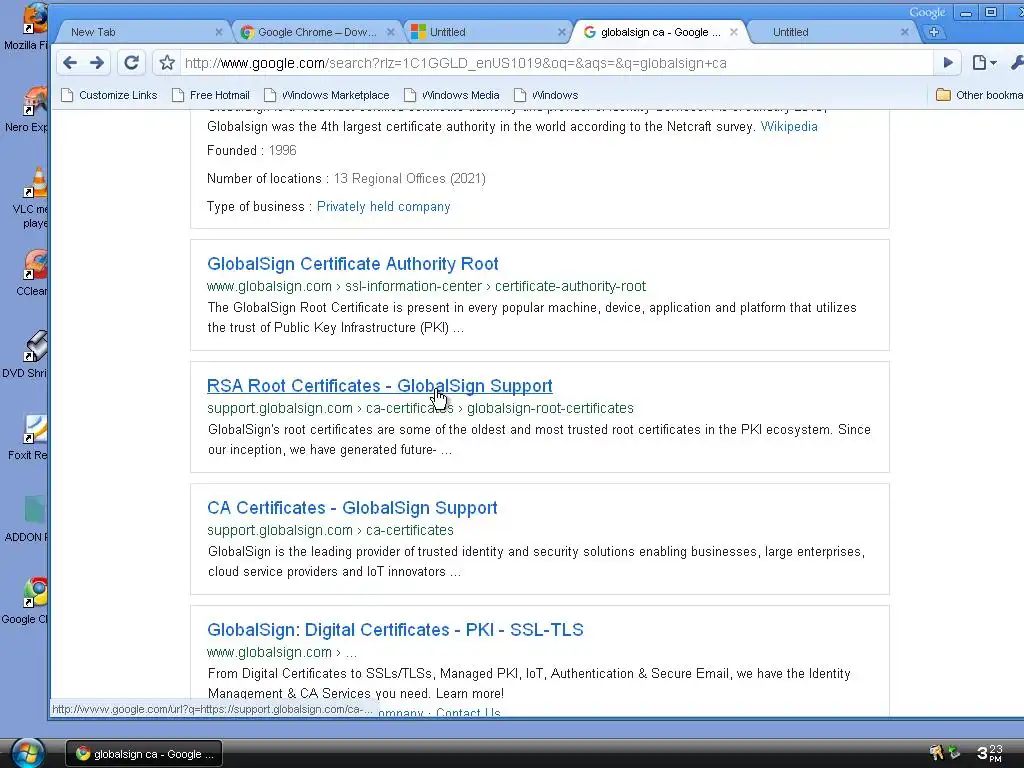Image resolution: width=1024 pixels, height=768 pixels.
Task: Click globalsign ca - Google taskbar button
Action: [x=144, y=754]
